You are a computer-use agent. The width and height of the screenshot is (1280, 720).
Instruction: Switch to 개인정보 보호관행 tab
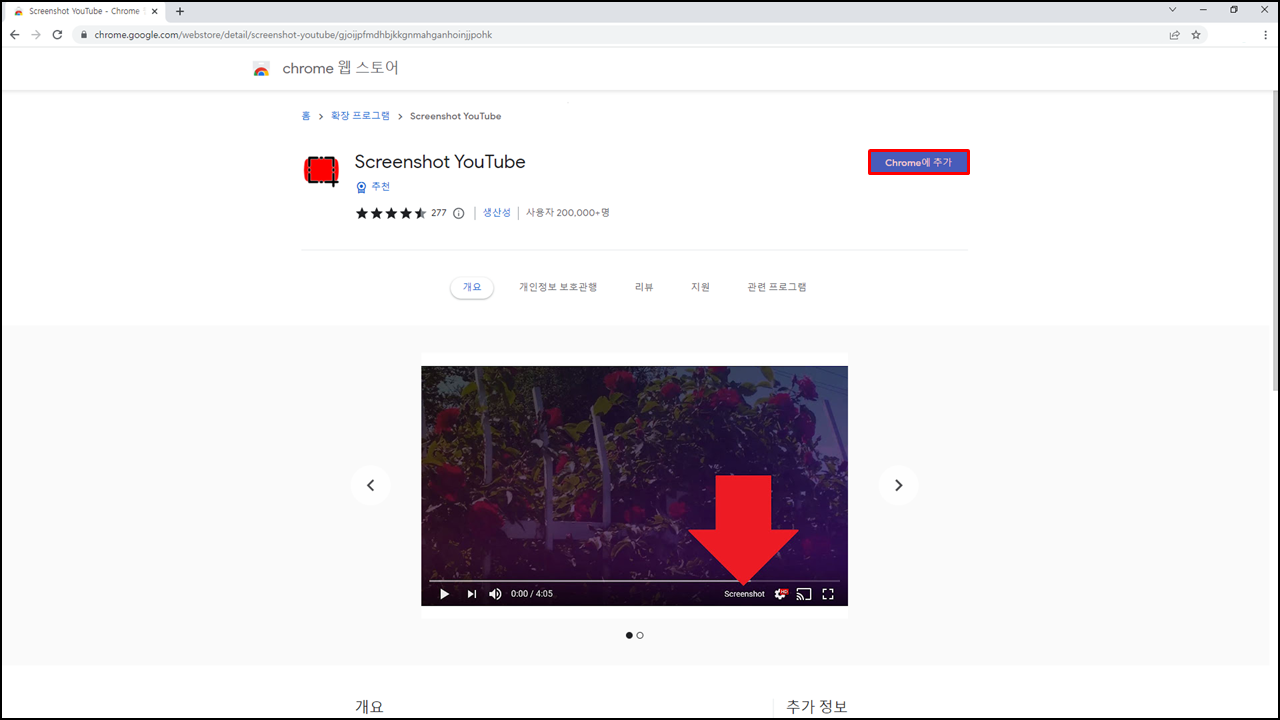[x=558, y=287]
